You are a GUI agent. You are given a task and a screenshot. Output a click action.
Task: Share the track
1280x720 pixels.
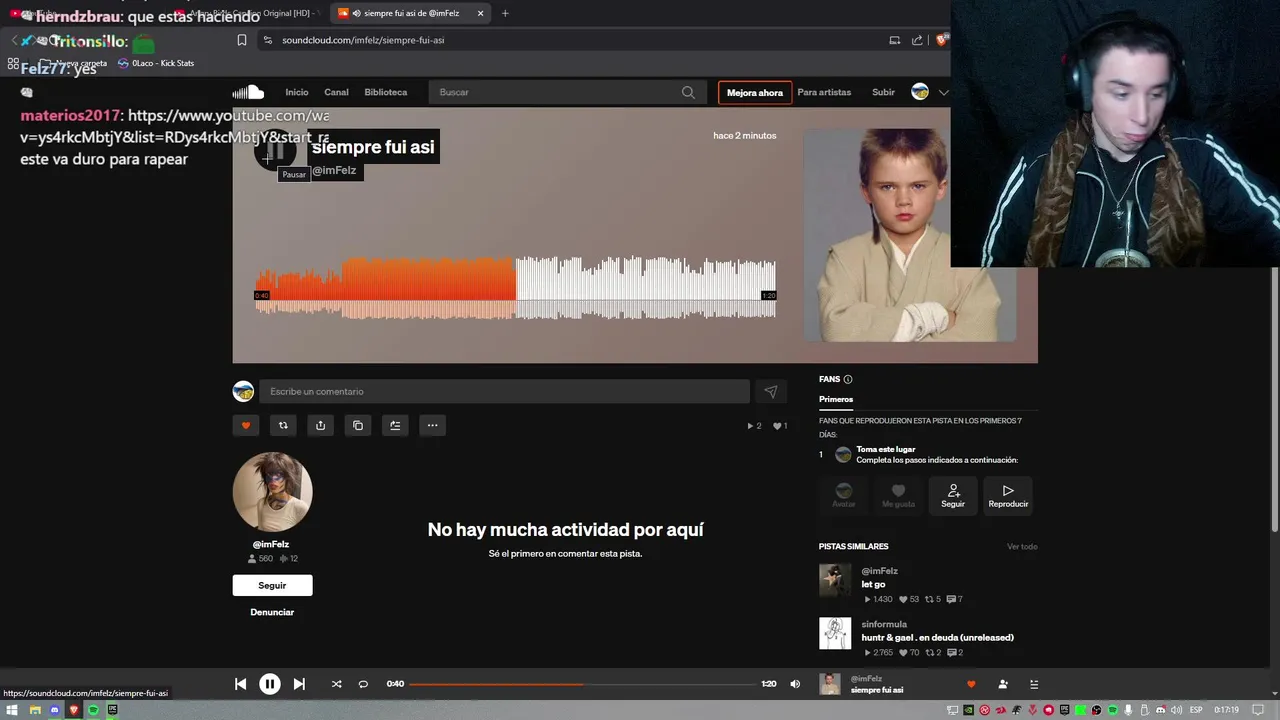320,425
